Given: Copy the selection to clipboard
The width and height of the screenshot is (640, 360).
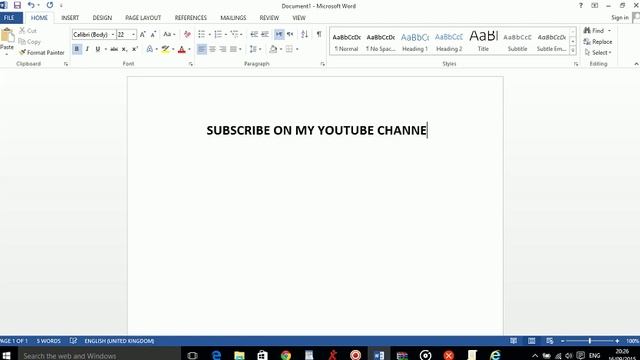Looking at the screenshot, I should (x=29, y=42).
